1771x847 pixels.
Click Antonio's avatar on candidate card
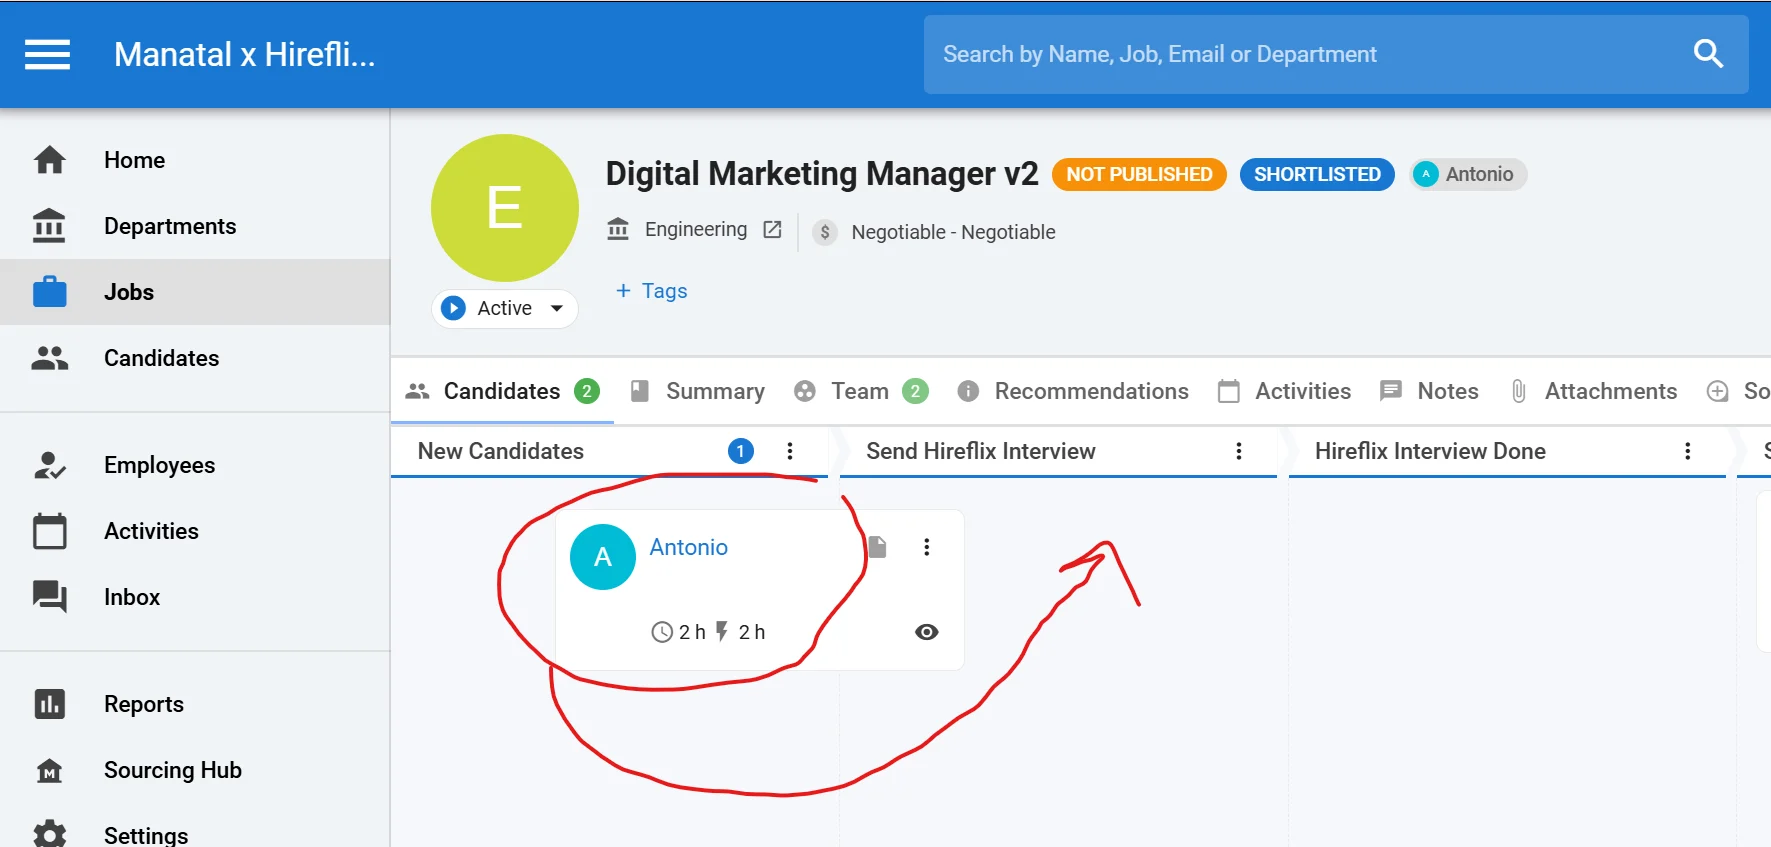click(x=603, y=557)
